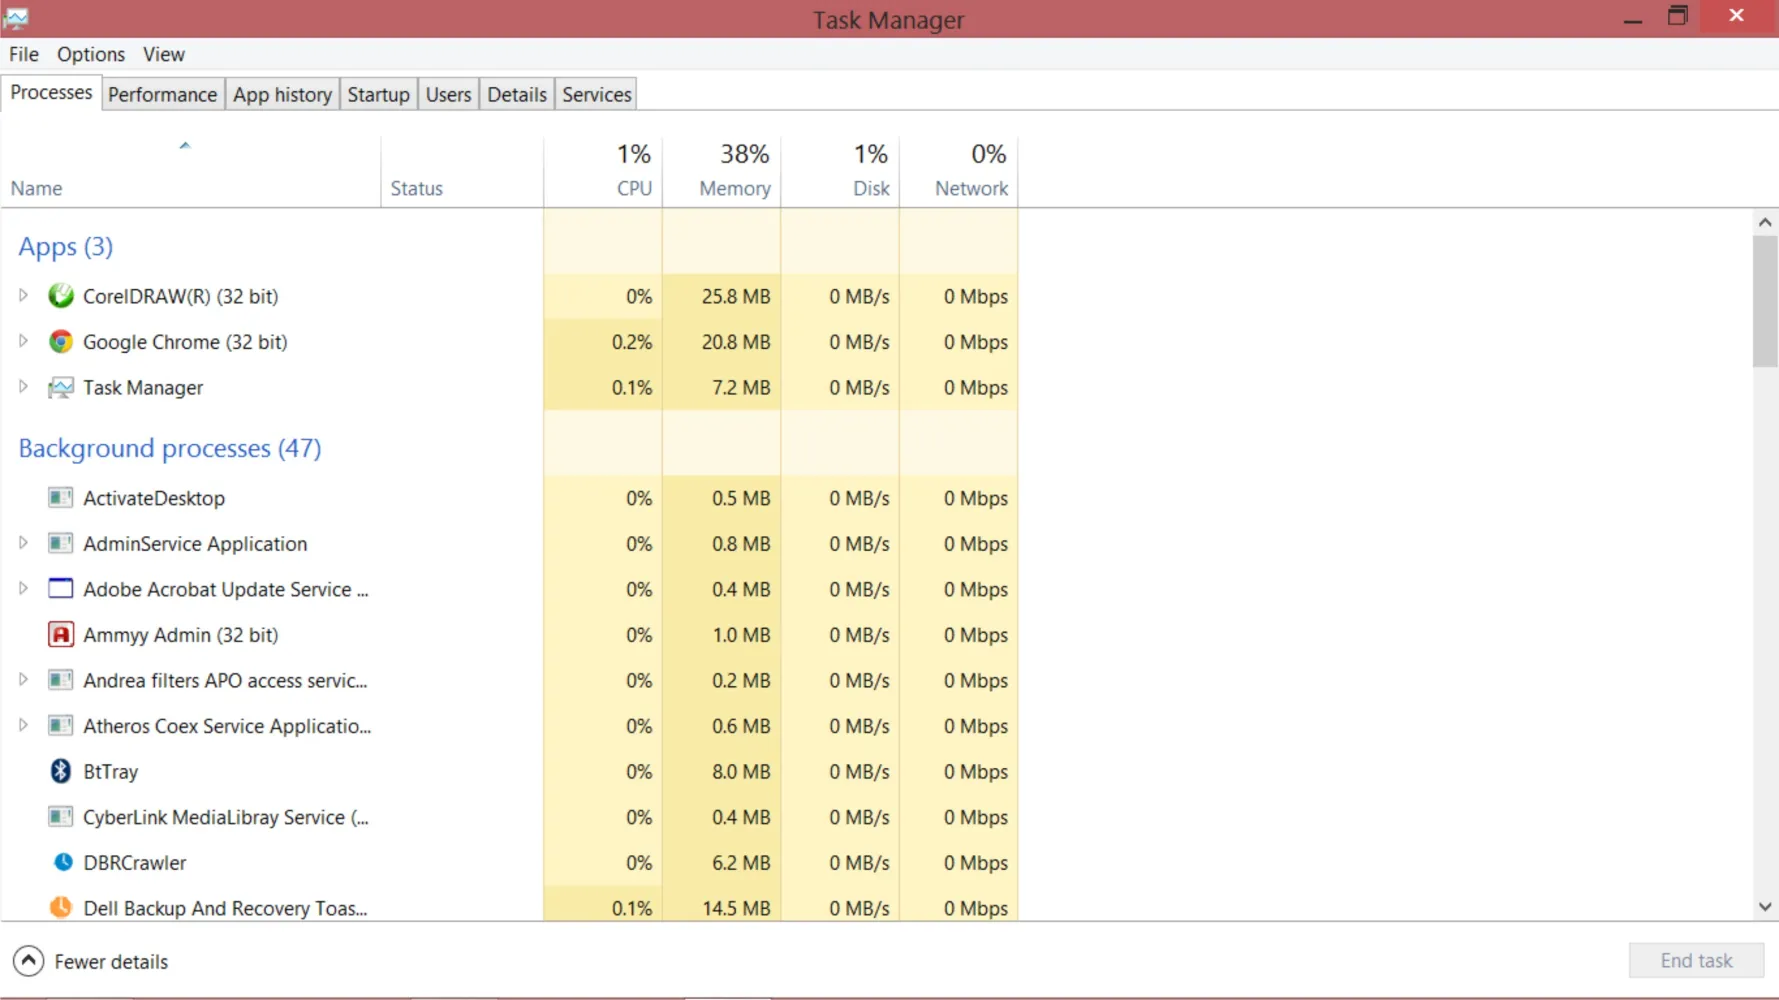Expand Andrea filters APO access service
Image resolution: width=1779 pixels, height=1000 pixels.
[23, 679]
